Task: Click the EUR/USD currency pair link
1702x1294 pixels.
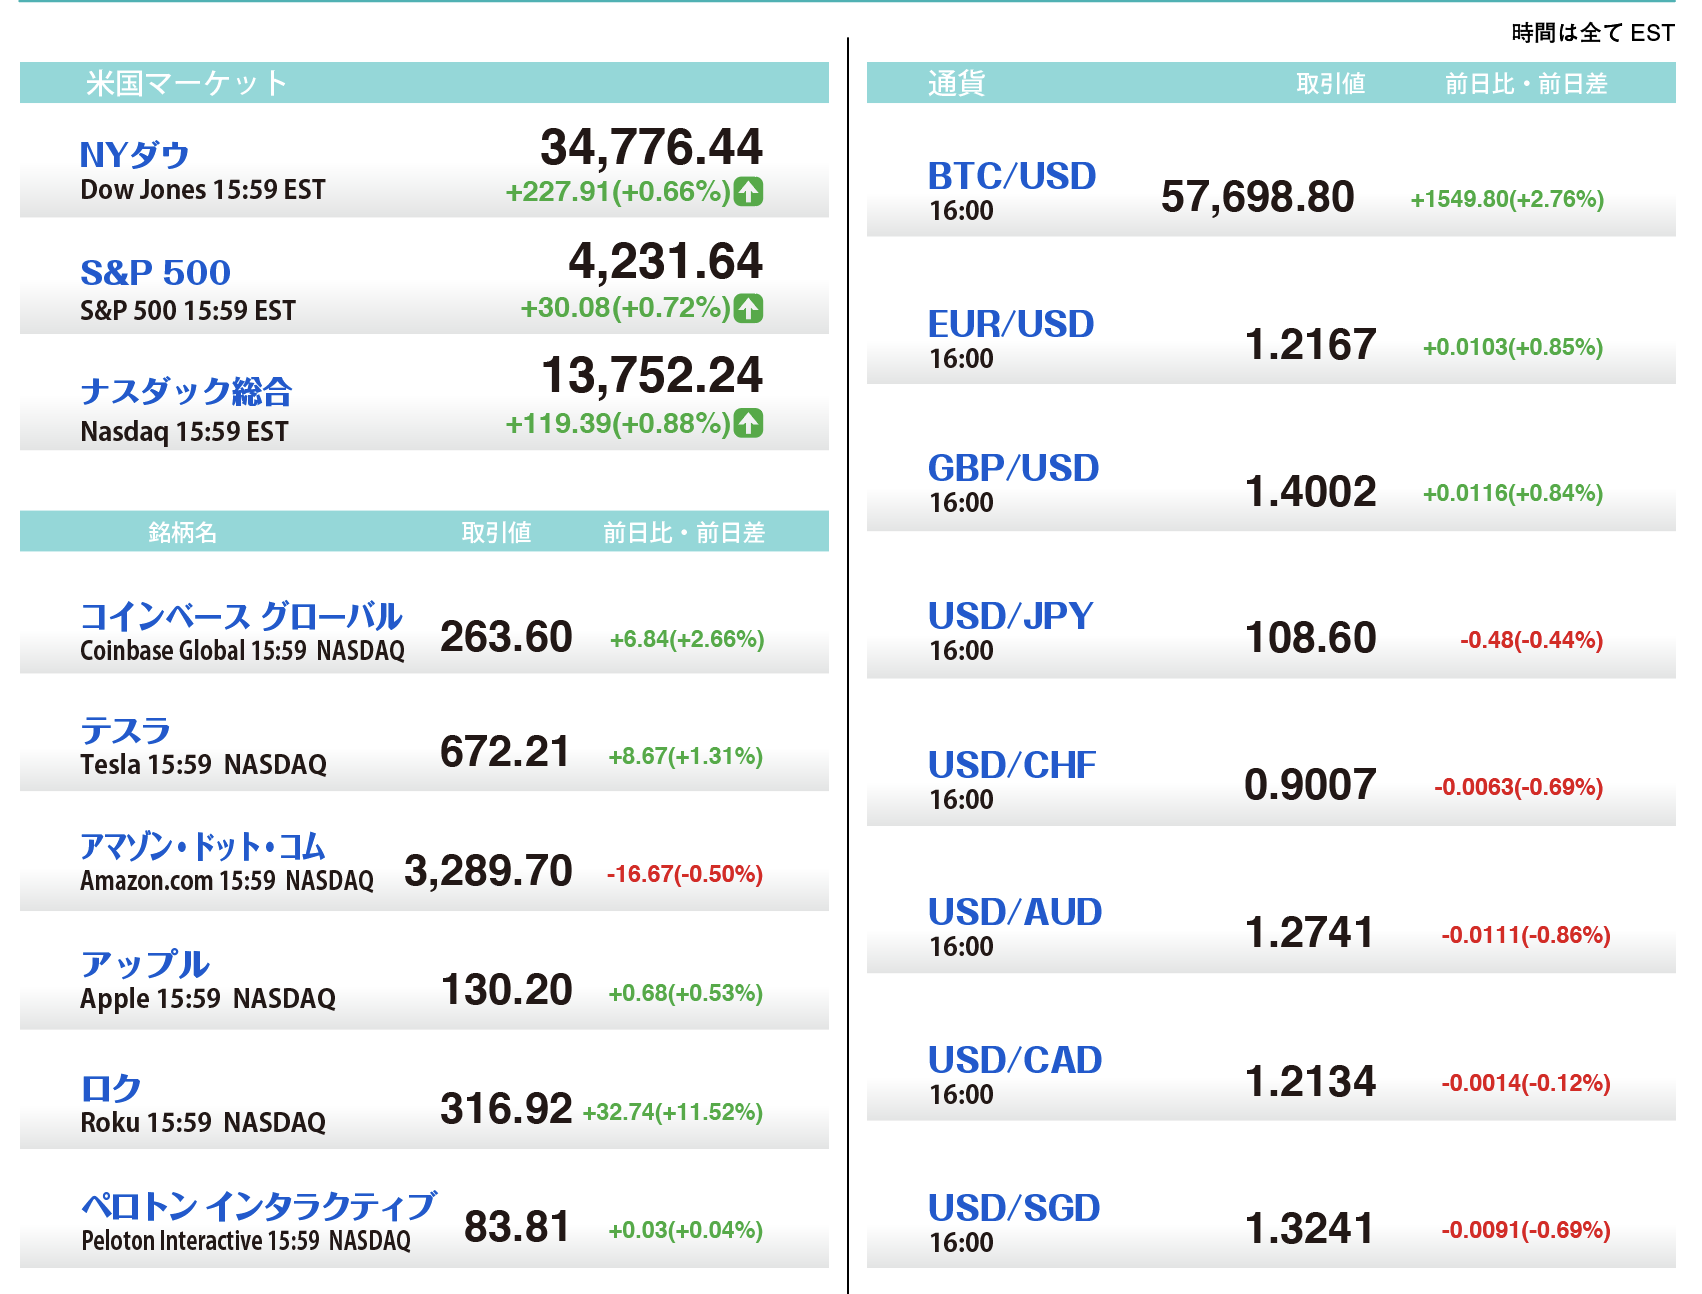Action: coord(1011,324)
